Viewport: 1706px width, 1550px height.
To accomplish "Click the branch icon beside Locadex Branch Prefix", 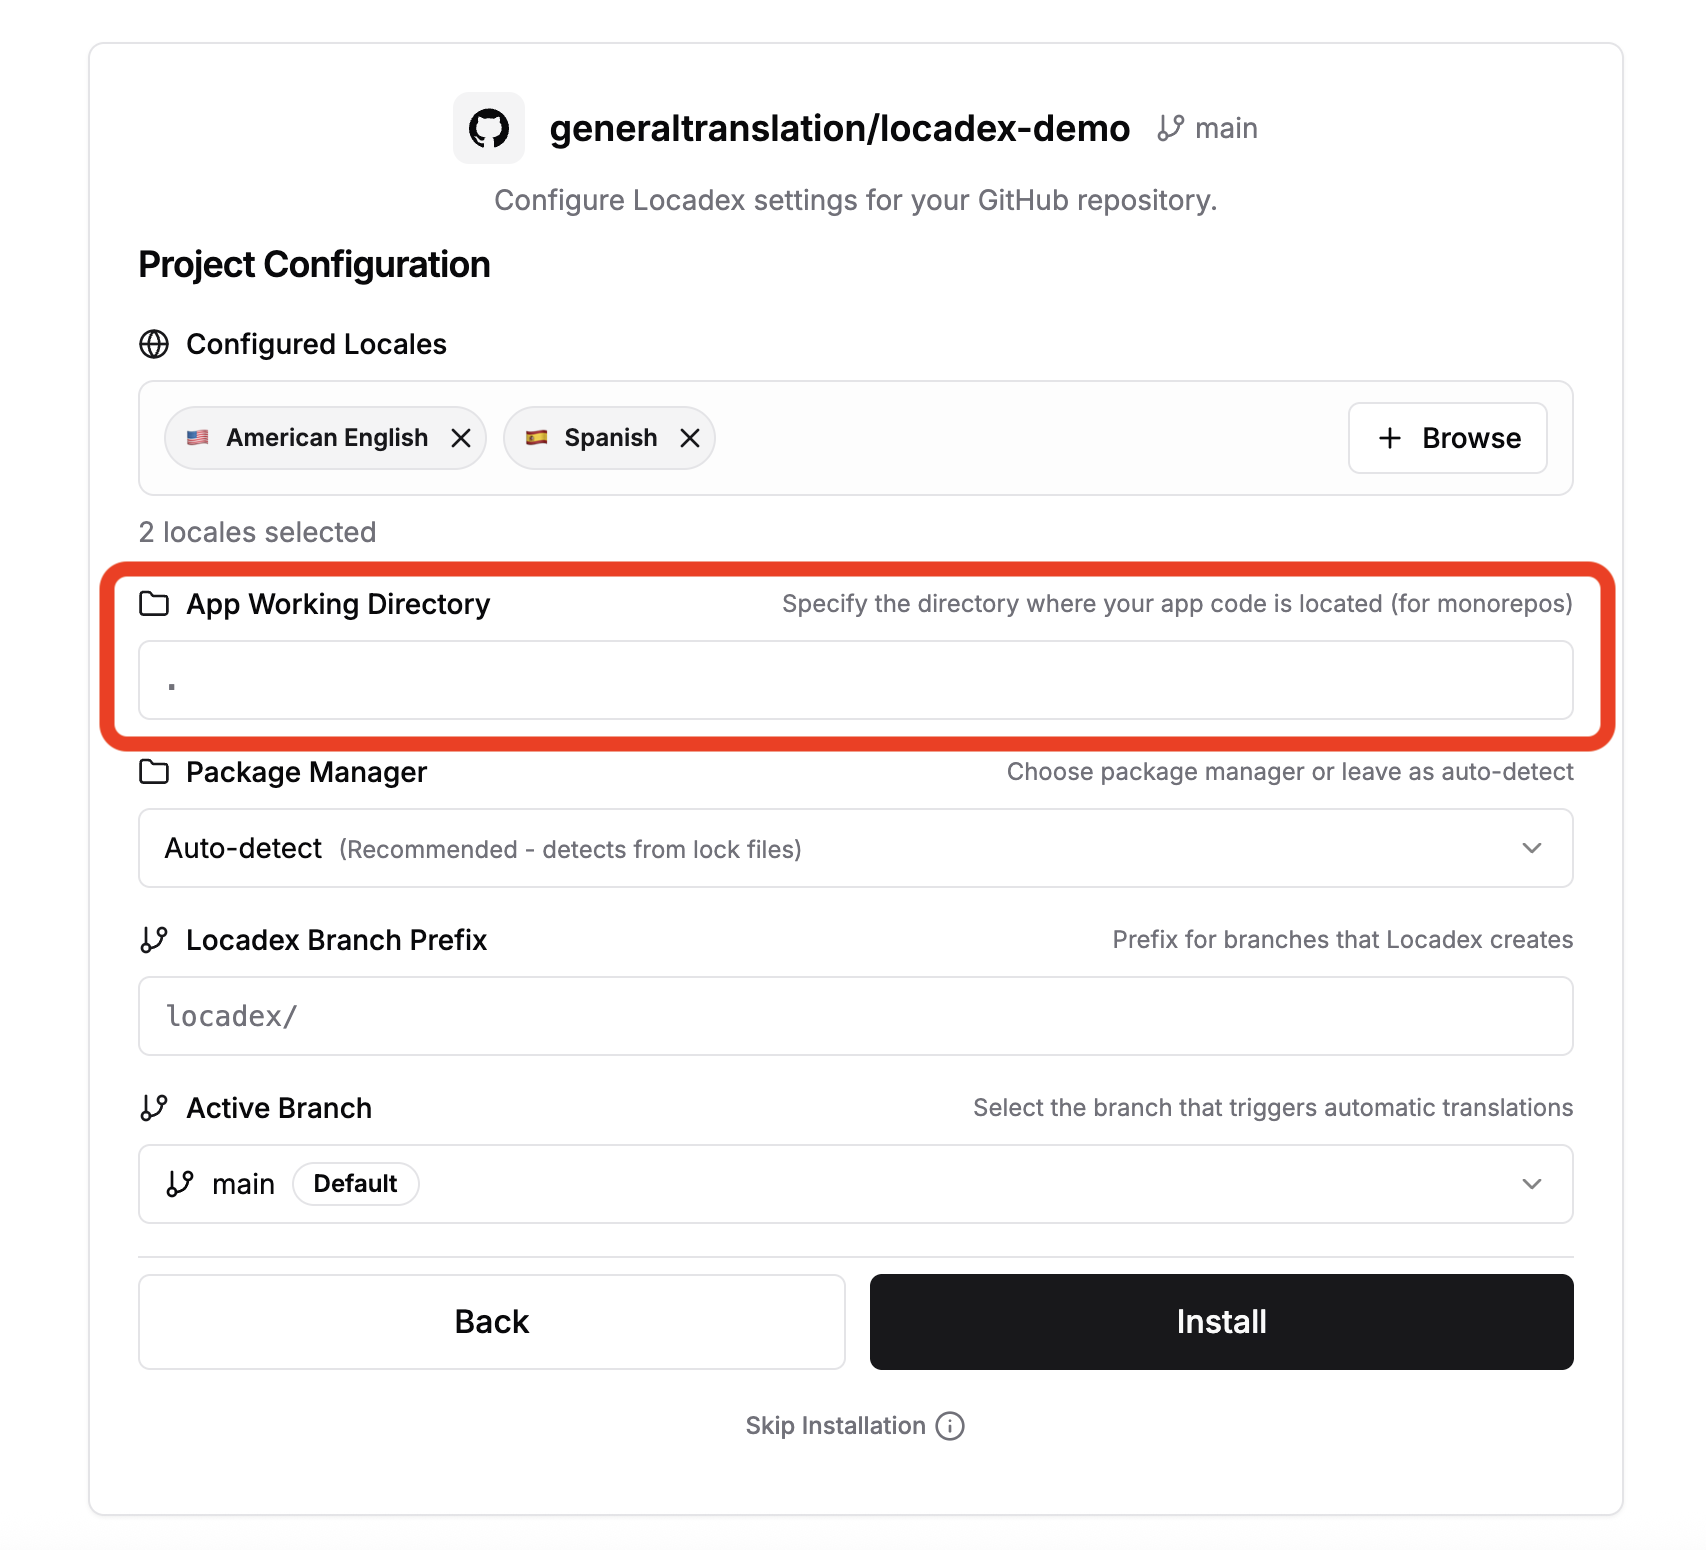I will click(152, 939).
